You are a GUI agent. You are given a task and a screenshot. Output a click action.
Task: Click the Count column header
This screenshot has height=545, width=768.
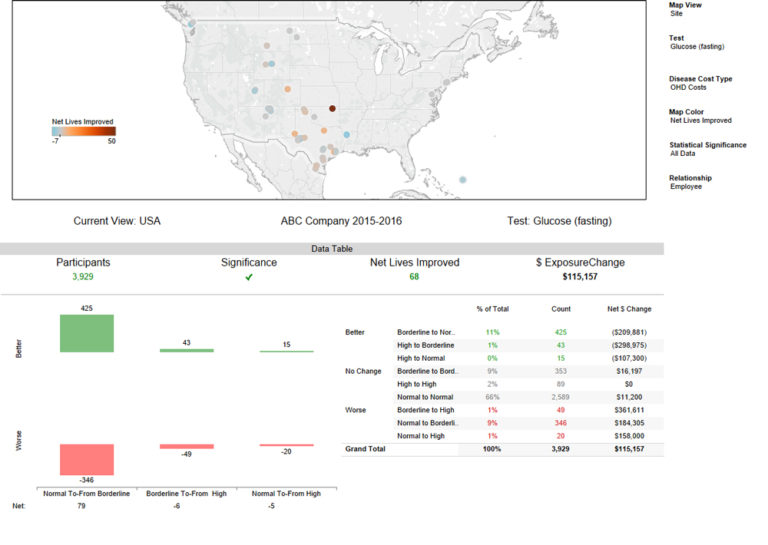coord(561,309)
